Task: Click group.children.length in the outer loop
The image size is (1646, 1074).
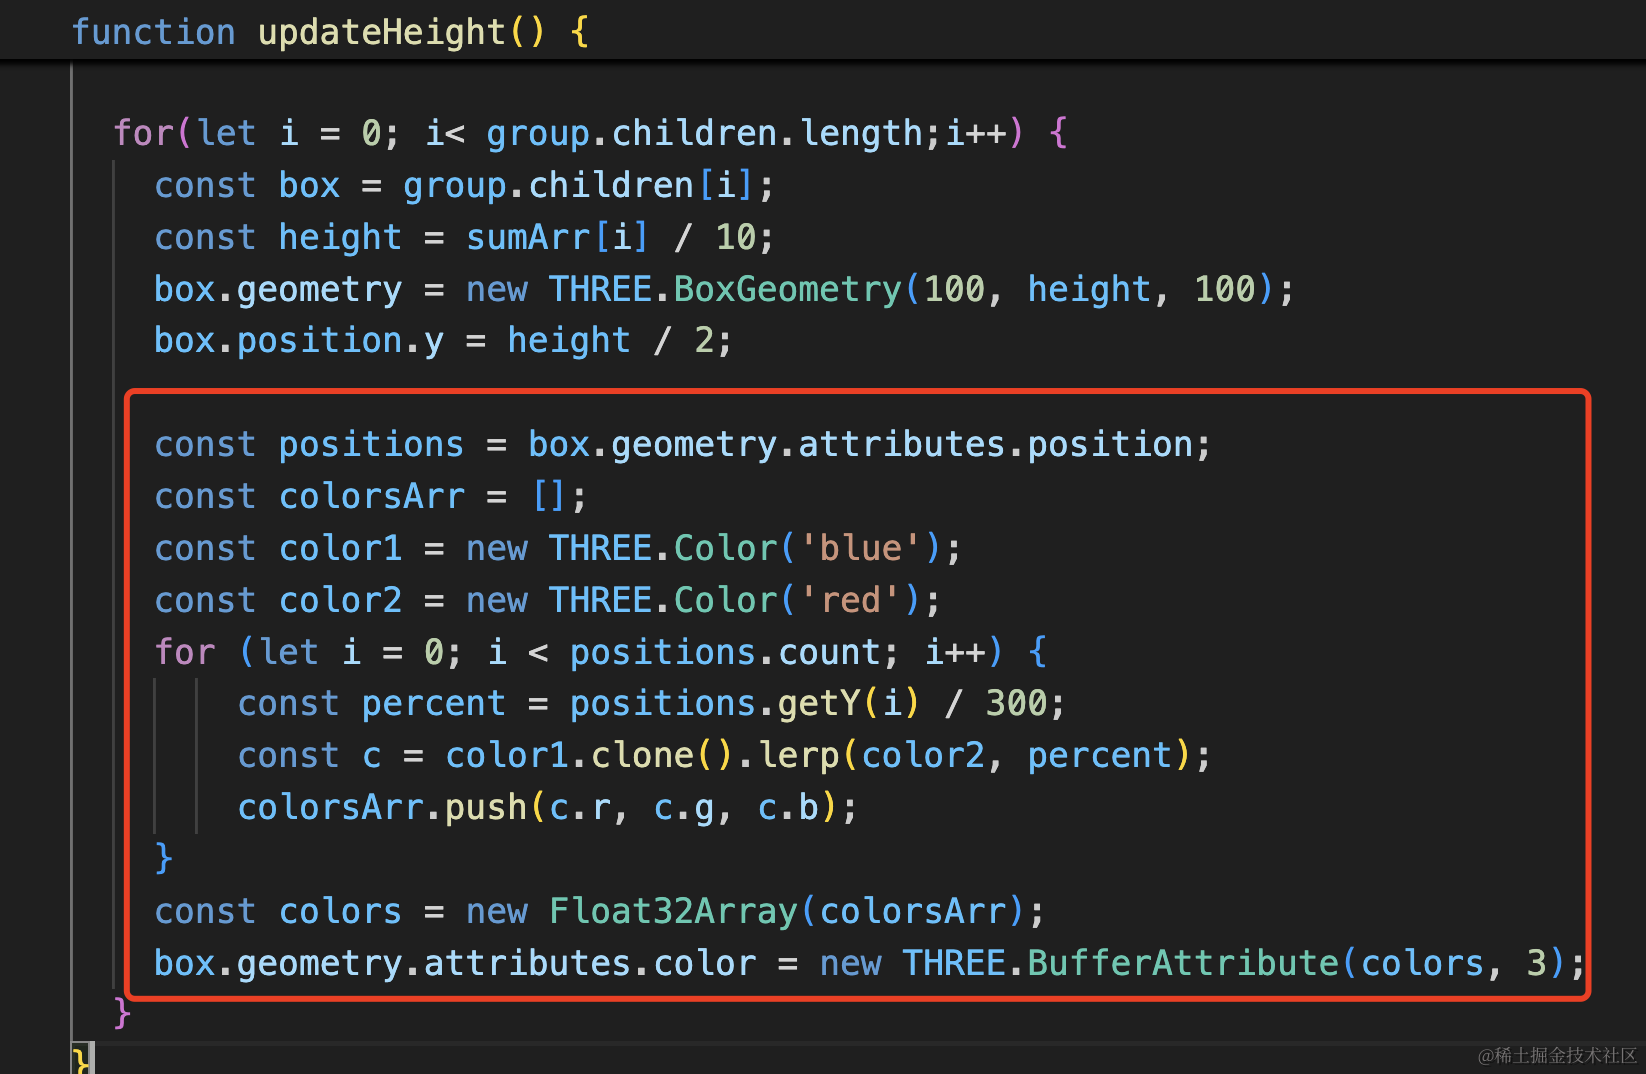Action: point(705,133)
